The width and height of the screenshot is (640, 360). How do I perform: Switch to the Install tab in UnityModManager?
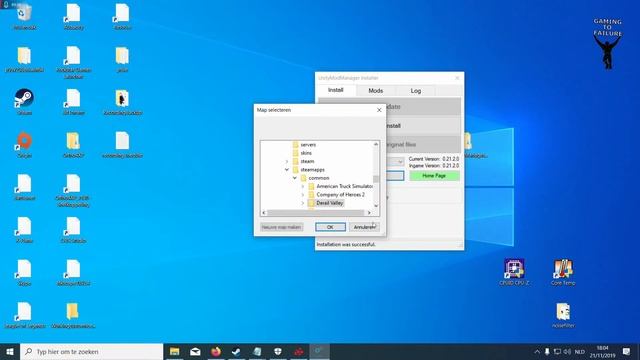tap(336, 90)
